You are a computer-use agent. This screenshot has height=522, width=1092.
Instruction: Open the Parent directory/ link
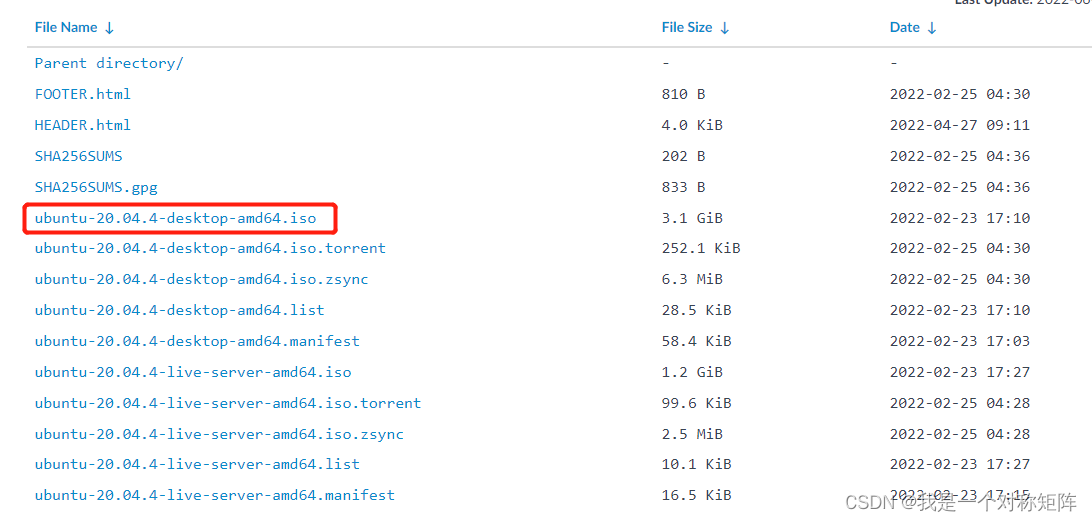109,63
